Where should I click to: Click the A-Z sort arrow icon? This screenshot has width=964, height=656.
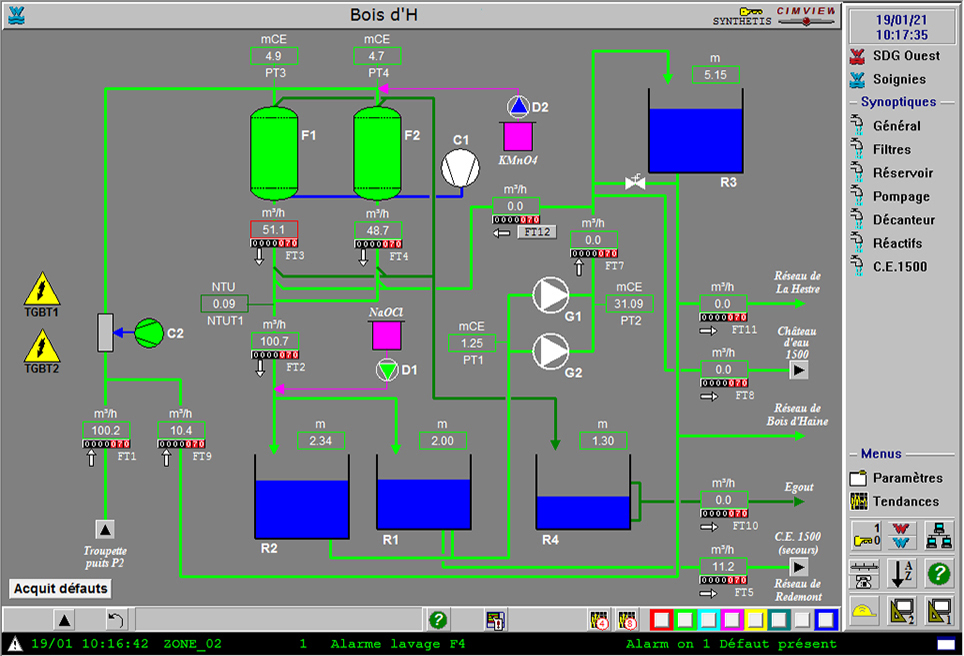[x=901, y=574]
